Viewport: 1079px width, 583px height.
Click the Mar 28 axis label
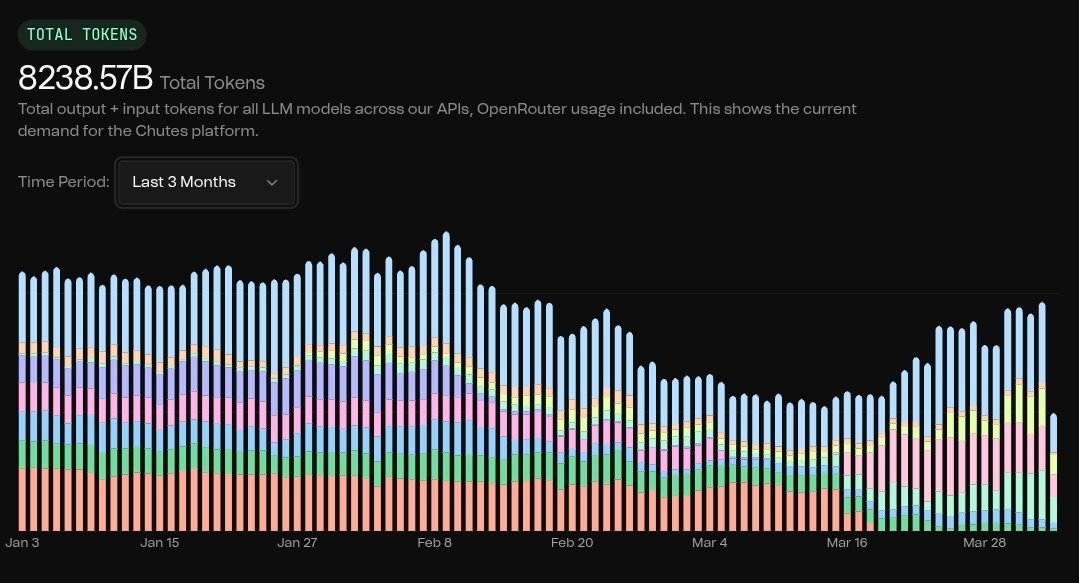(984, 542)
